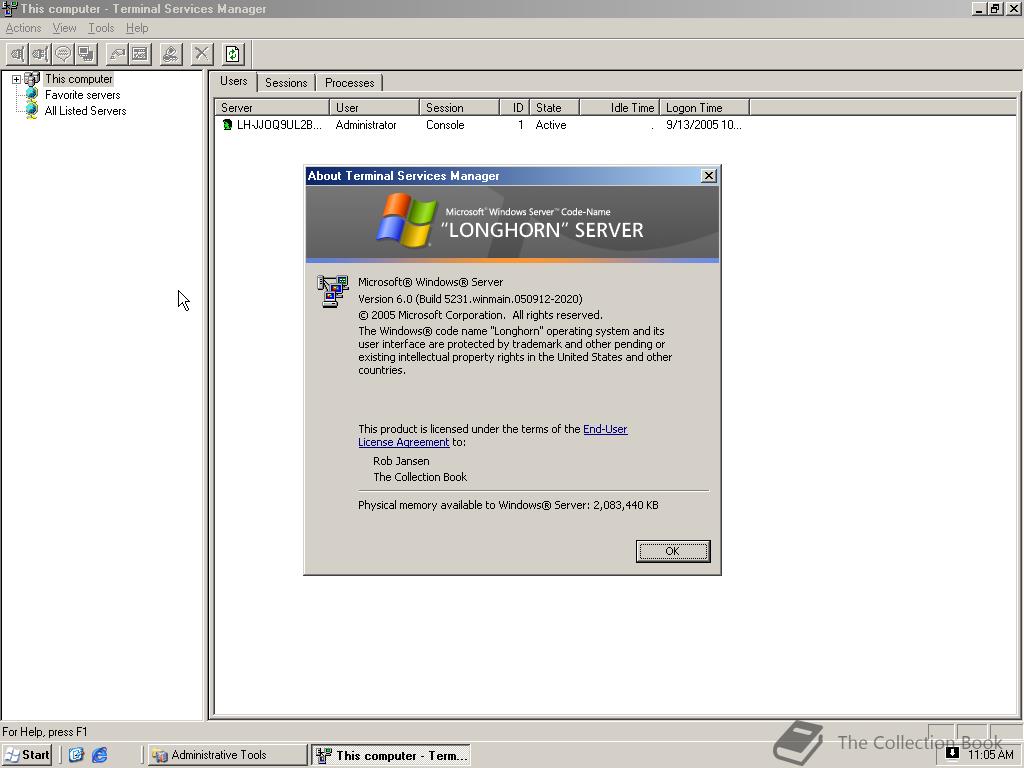Viewport: 1024px width, 768px height.
Task: Click the Administrator user cell
Action: [x=366, y=125]
